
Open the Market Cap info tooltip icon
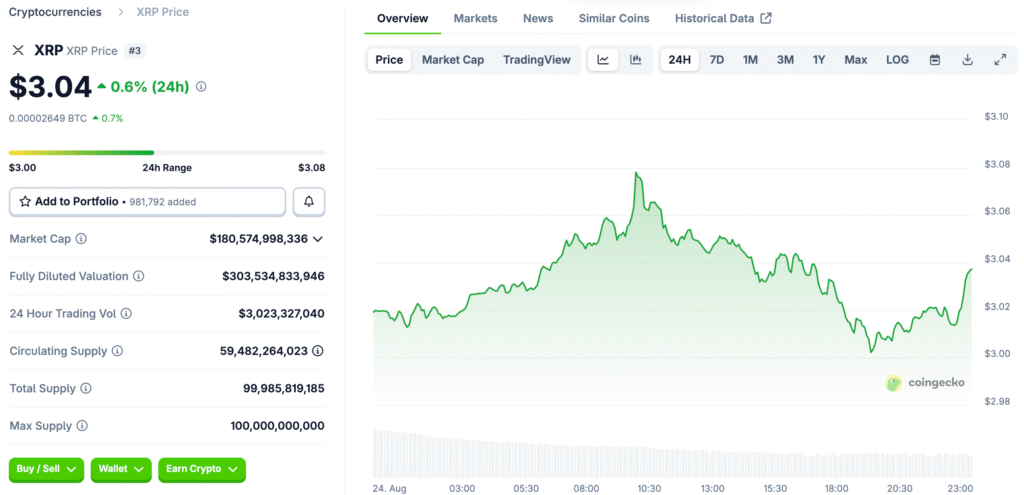click(x=81, y=239)
